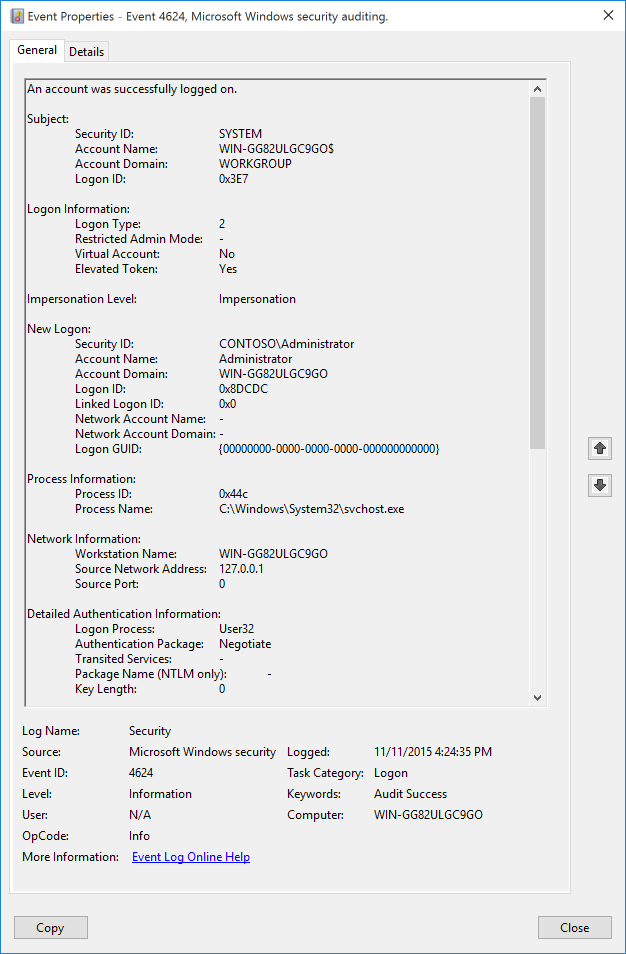Click the svchost.exe process name path
The width and height of the screenshot is (626, 954).
(x=311, y=509)
